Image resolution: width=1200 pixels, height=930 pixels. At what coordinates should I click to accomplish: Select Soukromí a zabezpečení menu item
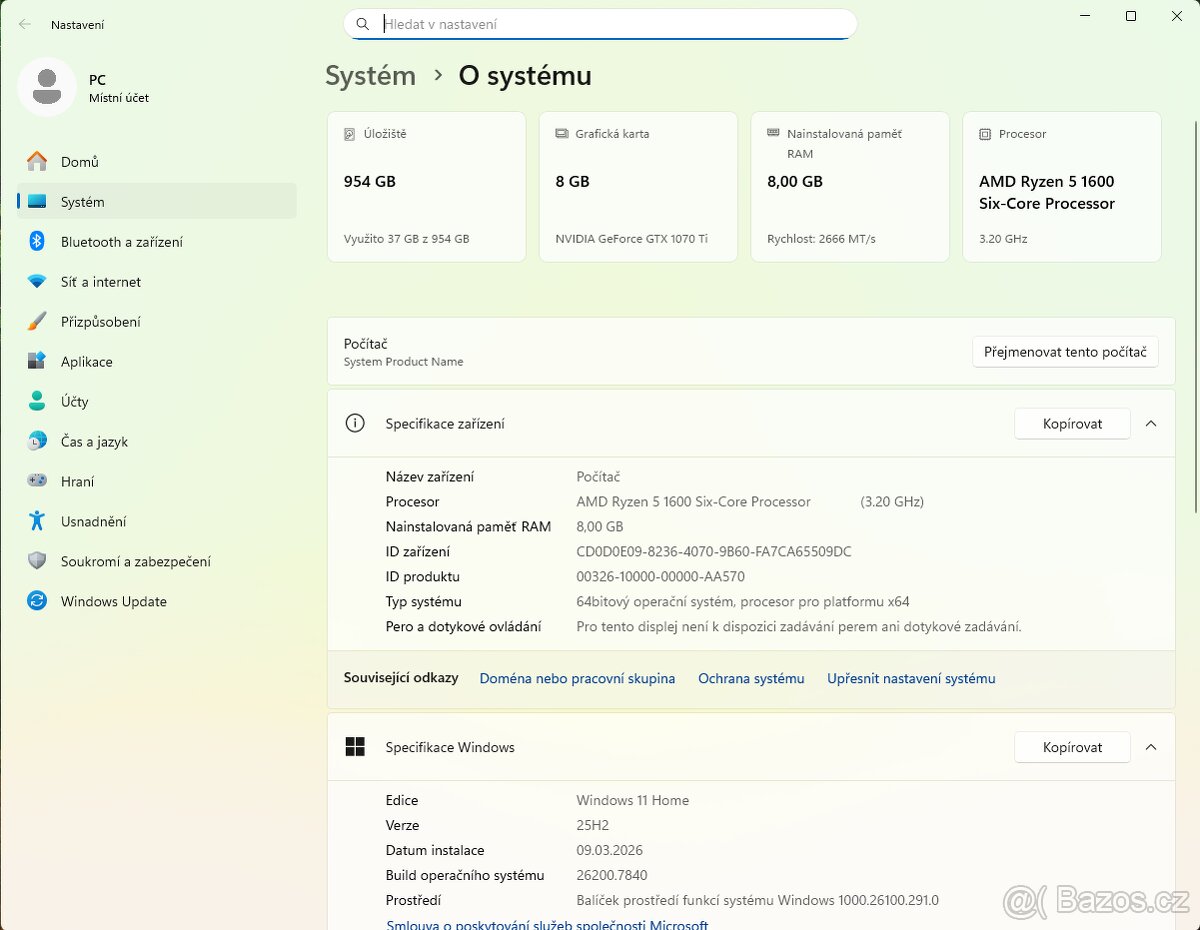(x=135, y=562)
